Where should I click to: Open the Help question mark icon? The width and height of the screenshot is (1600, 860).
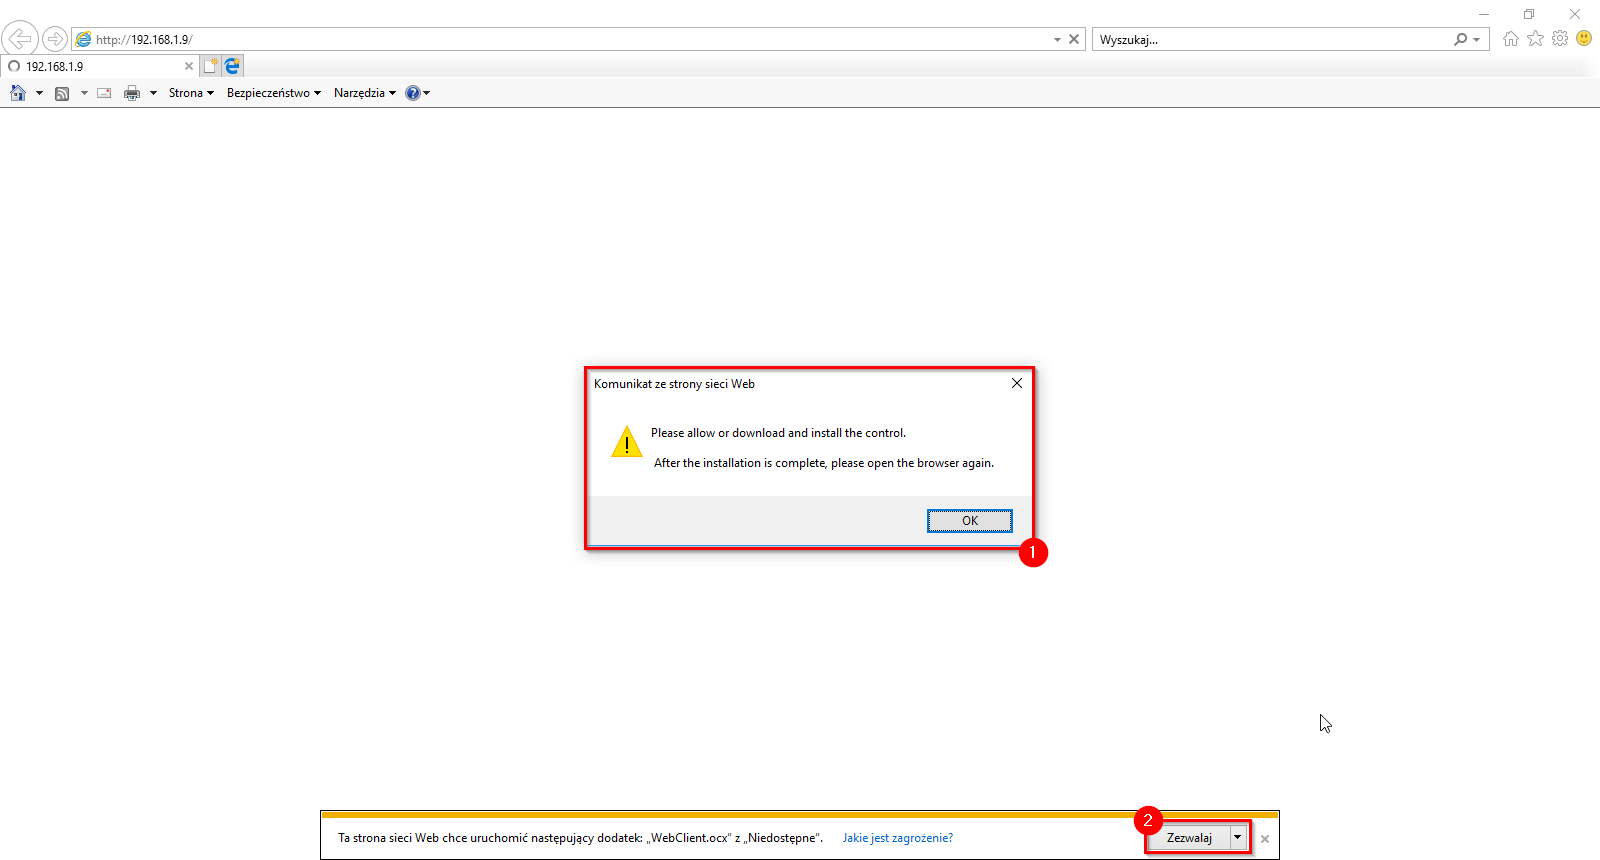(412, 93)
